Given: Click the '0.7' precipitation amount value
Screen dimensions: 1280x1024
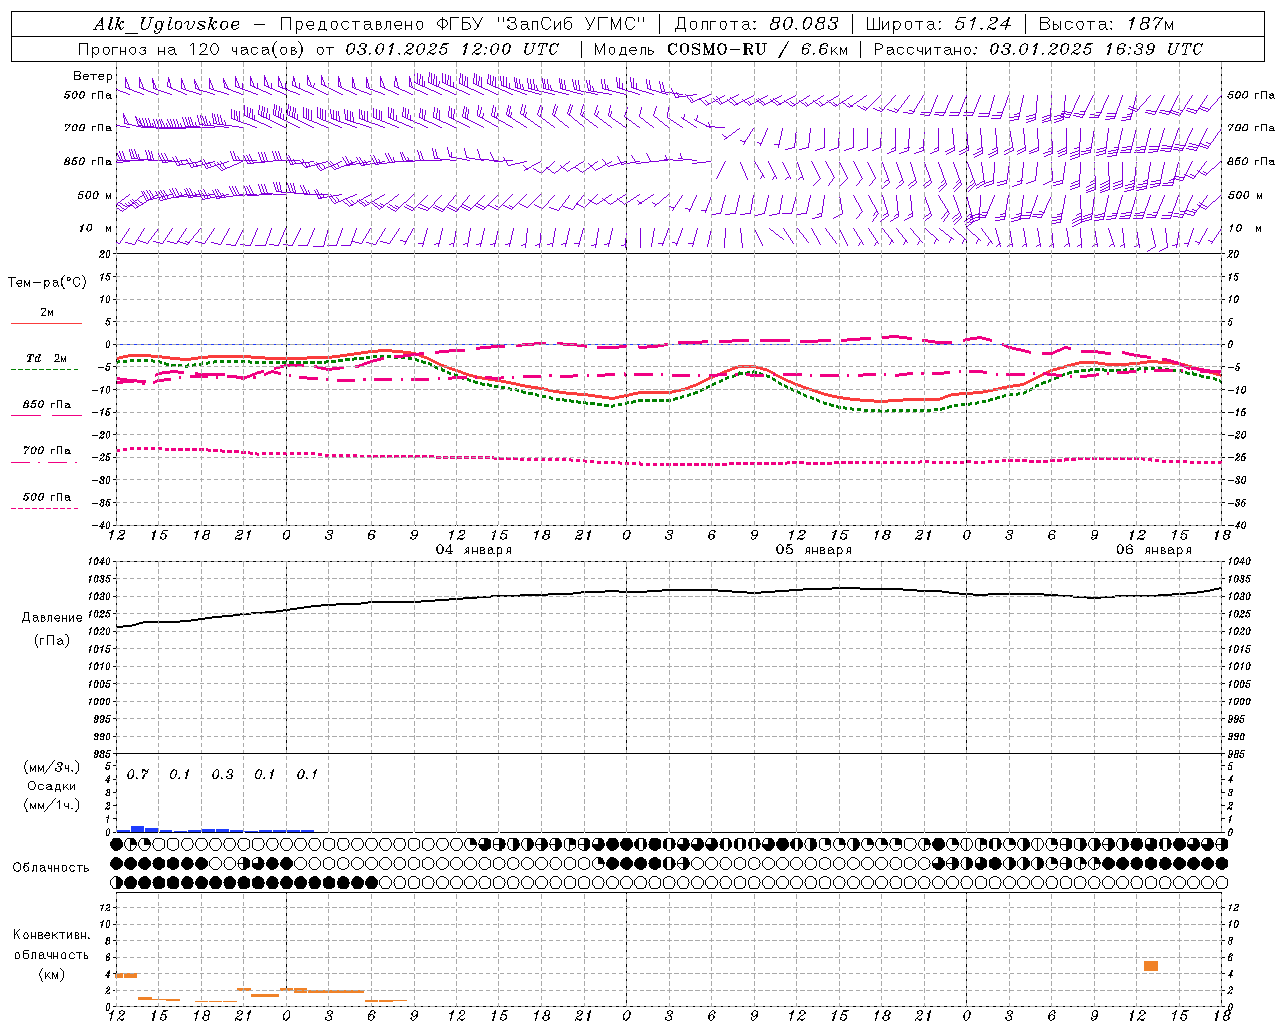Looking at the screenshot, I should click(x=138, y=775).
